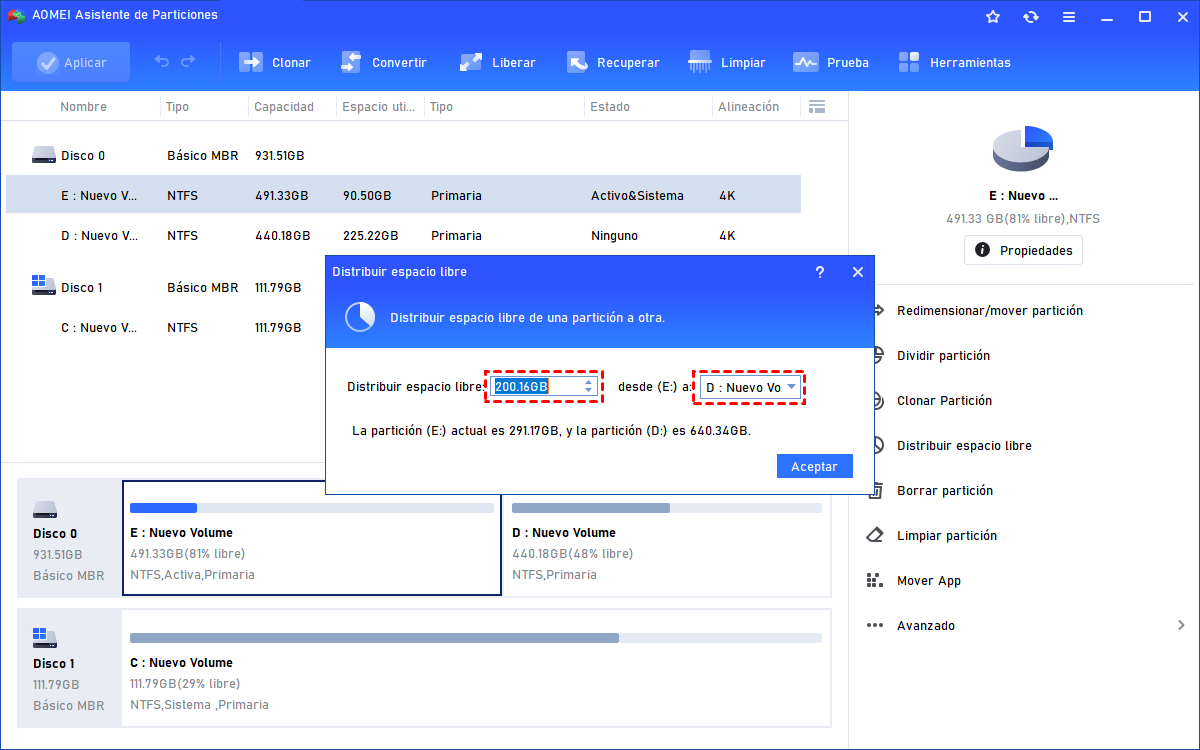Viewport: 1200px width, 750px height.
Task: Open the Recuperar recovery tool
Action: pos(614,62)
